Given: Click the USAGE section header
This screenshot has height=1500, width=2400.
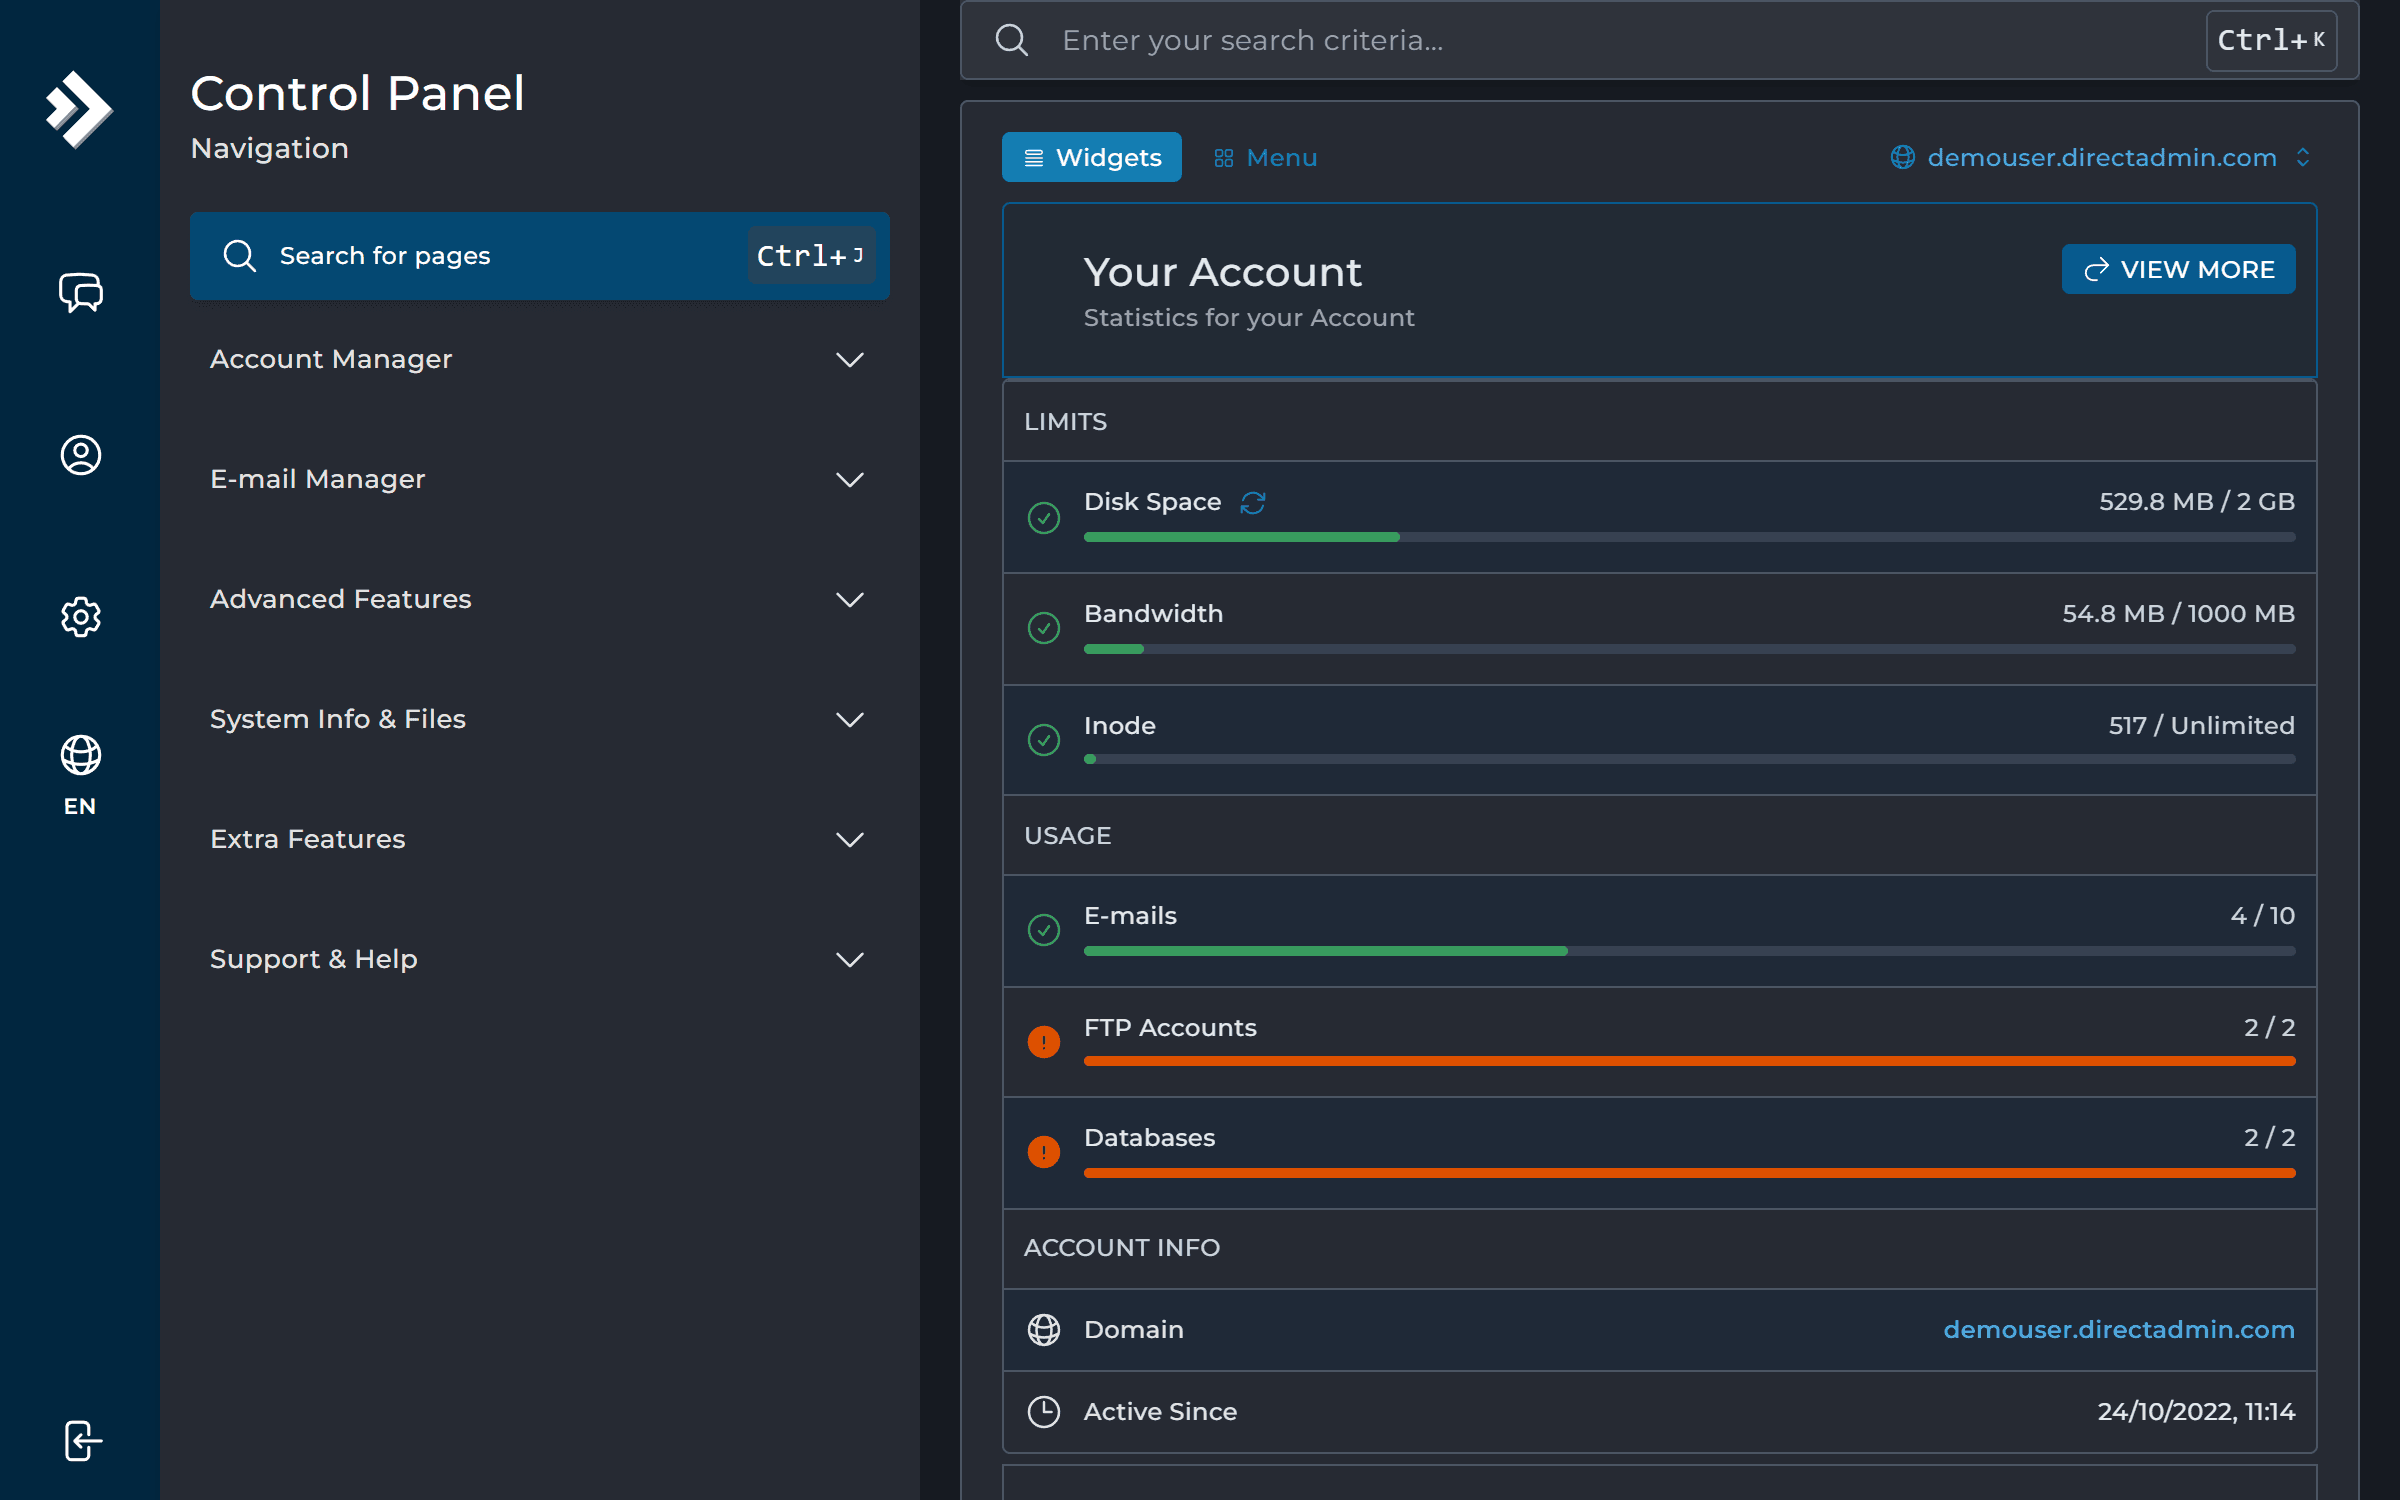Looking at the screenshot, I should 1067,836.
